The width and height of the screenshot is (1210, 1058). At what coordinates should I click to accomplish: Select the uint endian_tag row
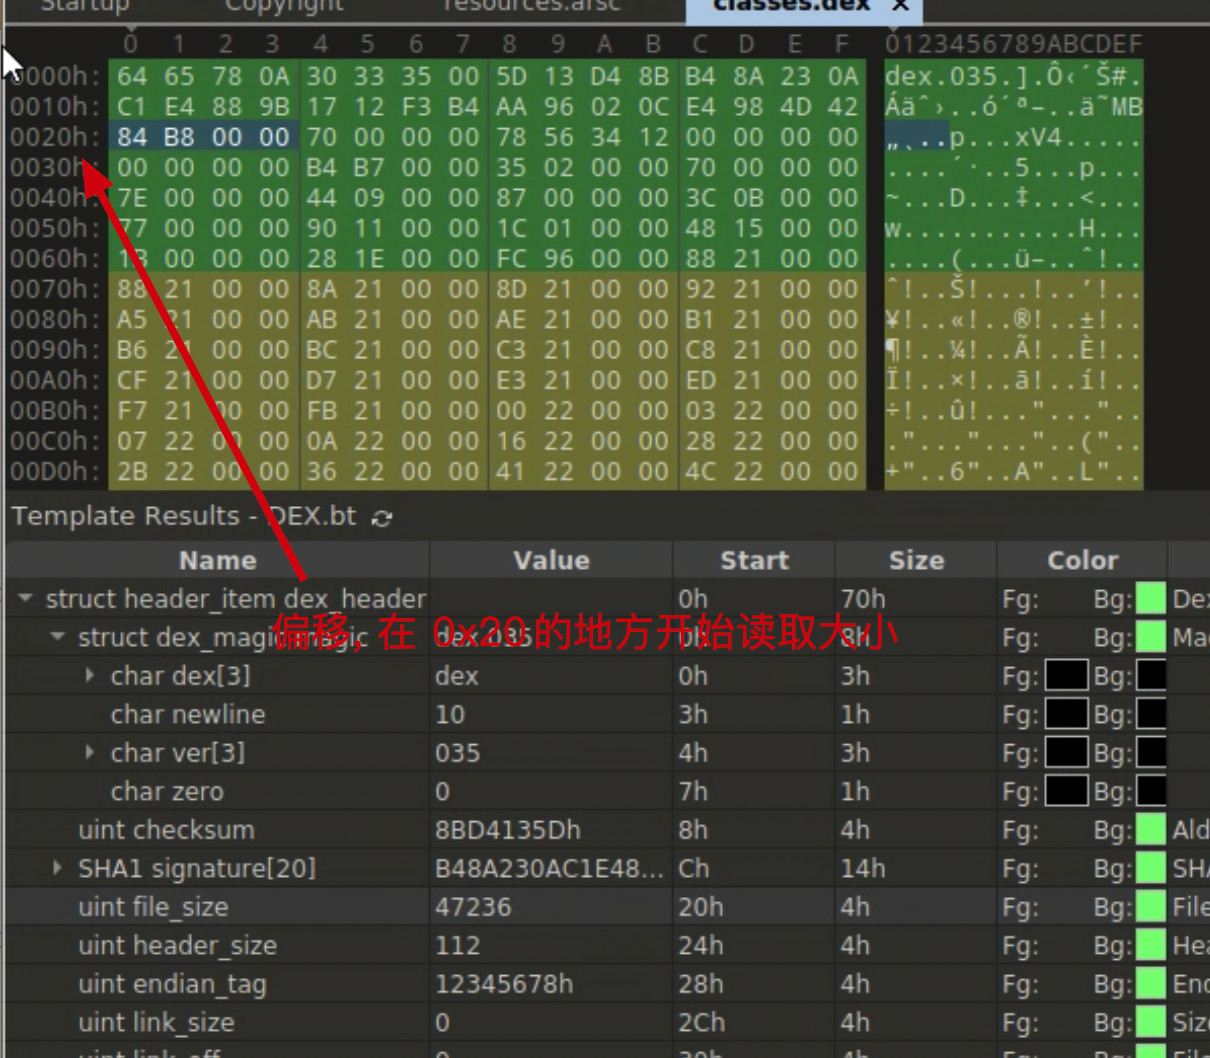click(x=607, y=984)
